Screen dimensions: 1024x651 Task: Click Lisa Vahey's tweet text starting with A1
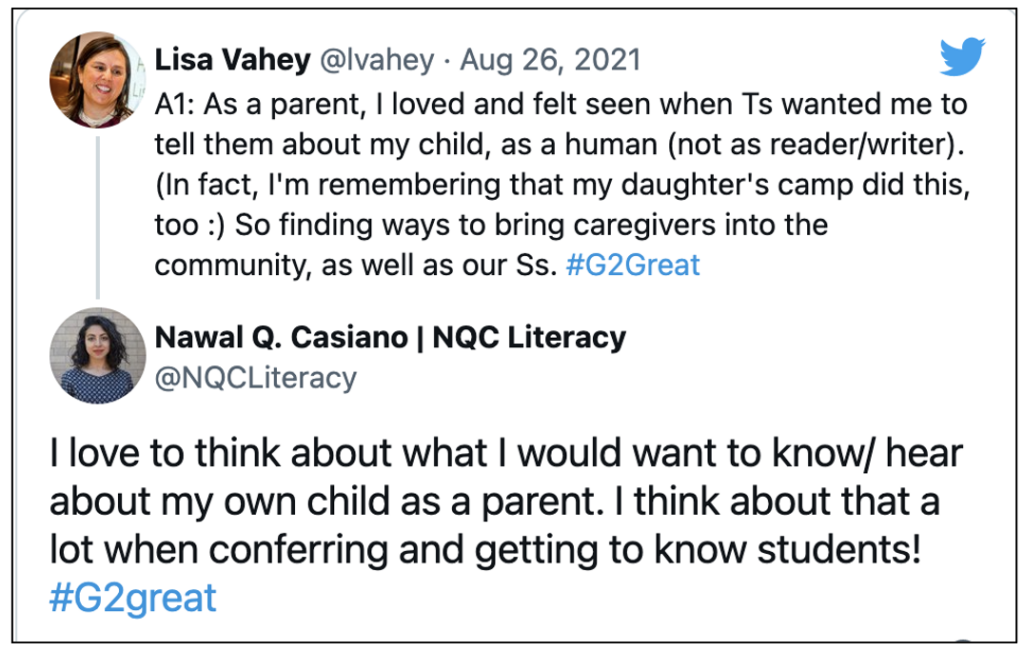click(562, 185)
